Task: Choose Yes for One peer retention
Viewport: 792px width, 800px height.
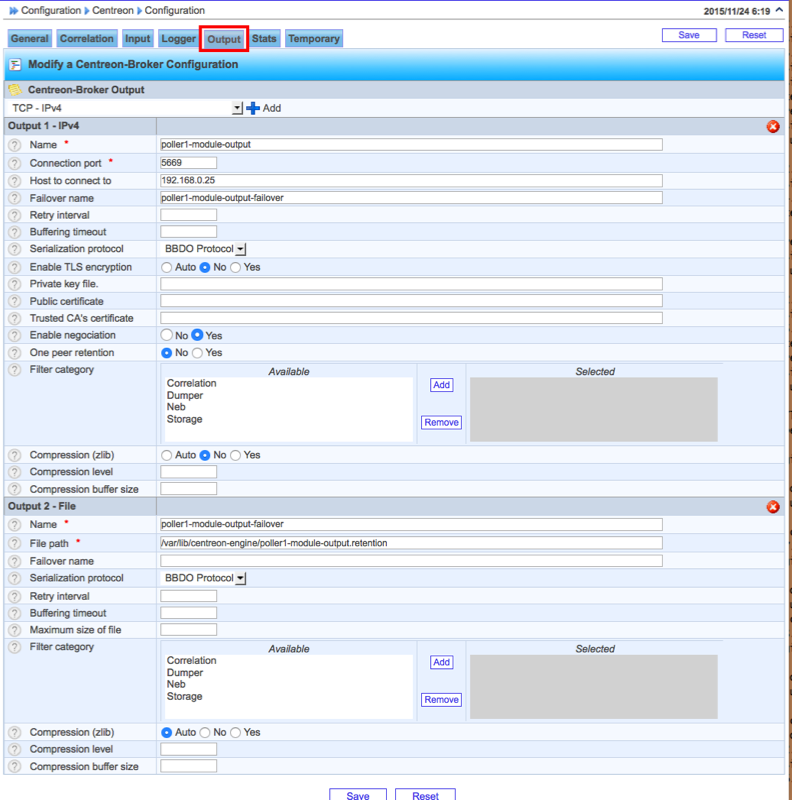Action: pyautogui.click(x=197, y=353)
